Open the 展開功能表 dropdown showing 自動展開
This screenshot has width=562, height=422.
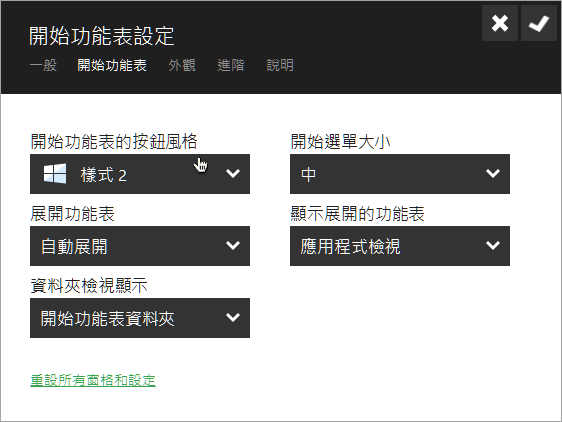[x=140, y=246]
